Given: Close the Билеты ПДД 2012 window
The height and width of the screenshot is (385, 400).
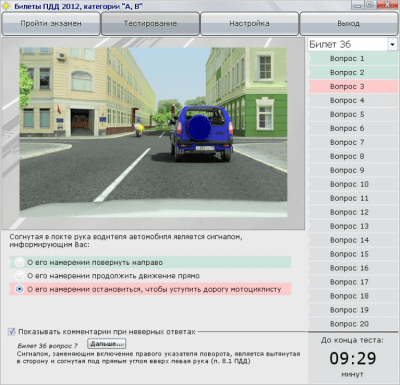Looking at the screenshot, I should 387,5.
